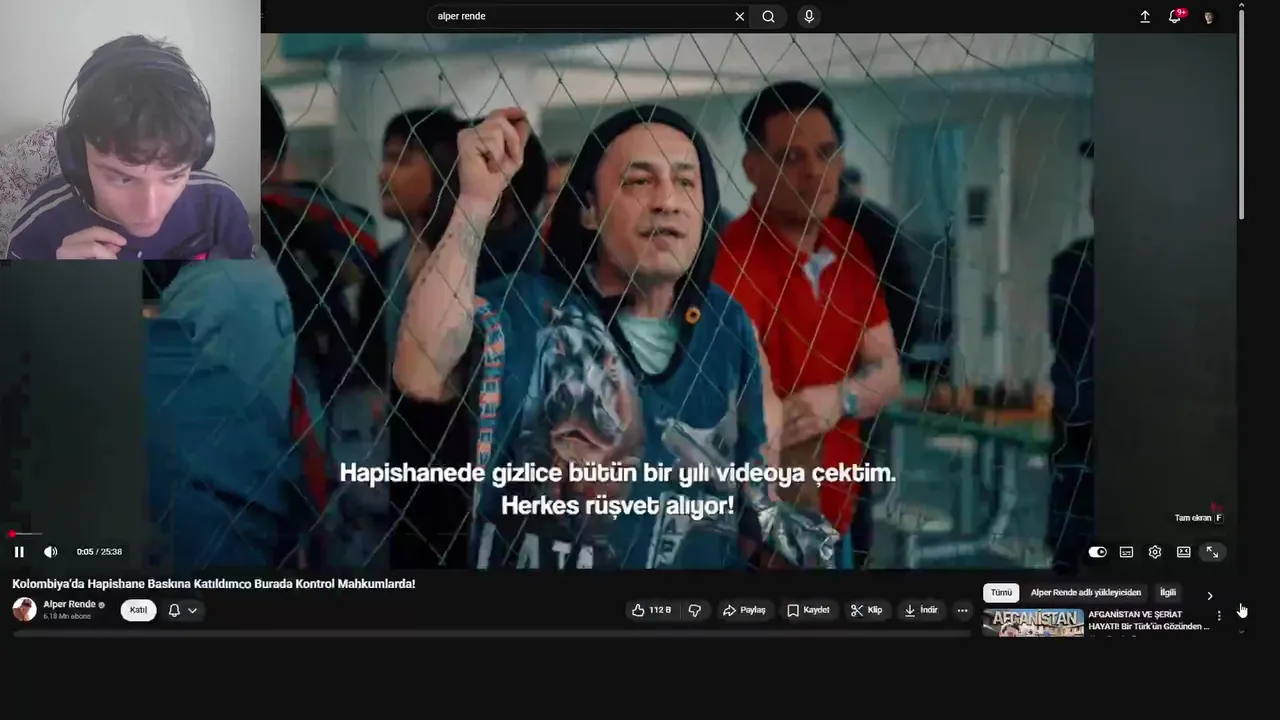Open 'AFGANİSTAN VE ŞERİAT HAYATI' video title
The height and width of the screenshot is (720, 1280).
point(1149,620)
